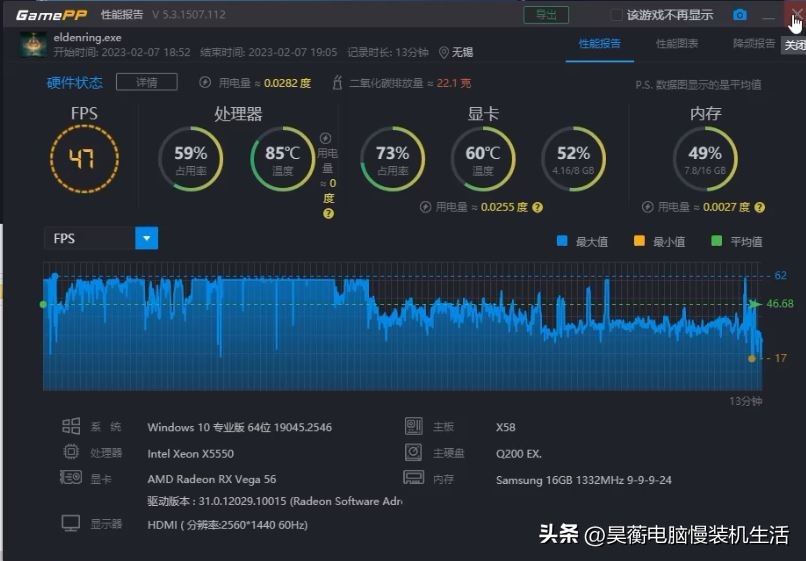Open the 详情 details button

[x=146, y=82]
